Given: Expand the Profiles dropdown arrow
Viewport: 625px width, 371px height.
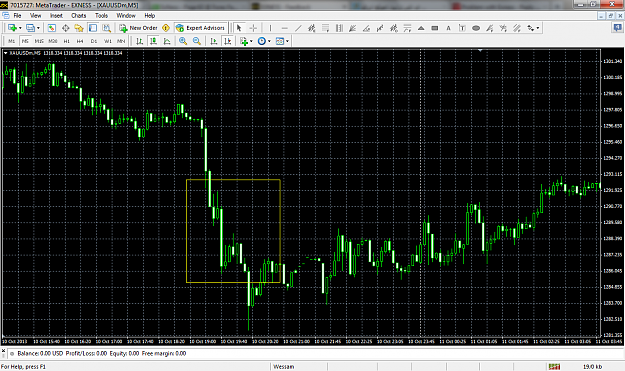Looking at the screenshot, I should coord(38,28).
